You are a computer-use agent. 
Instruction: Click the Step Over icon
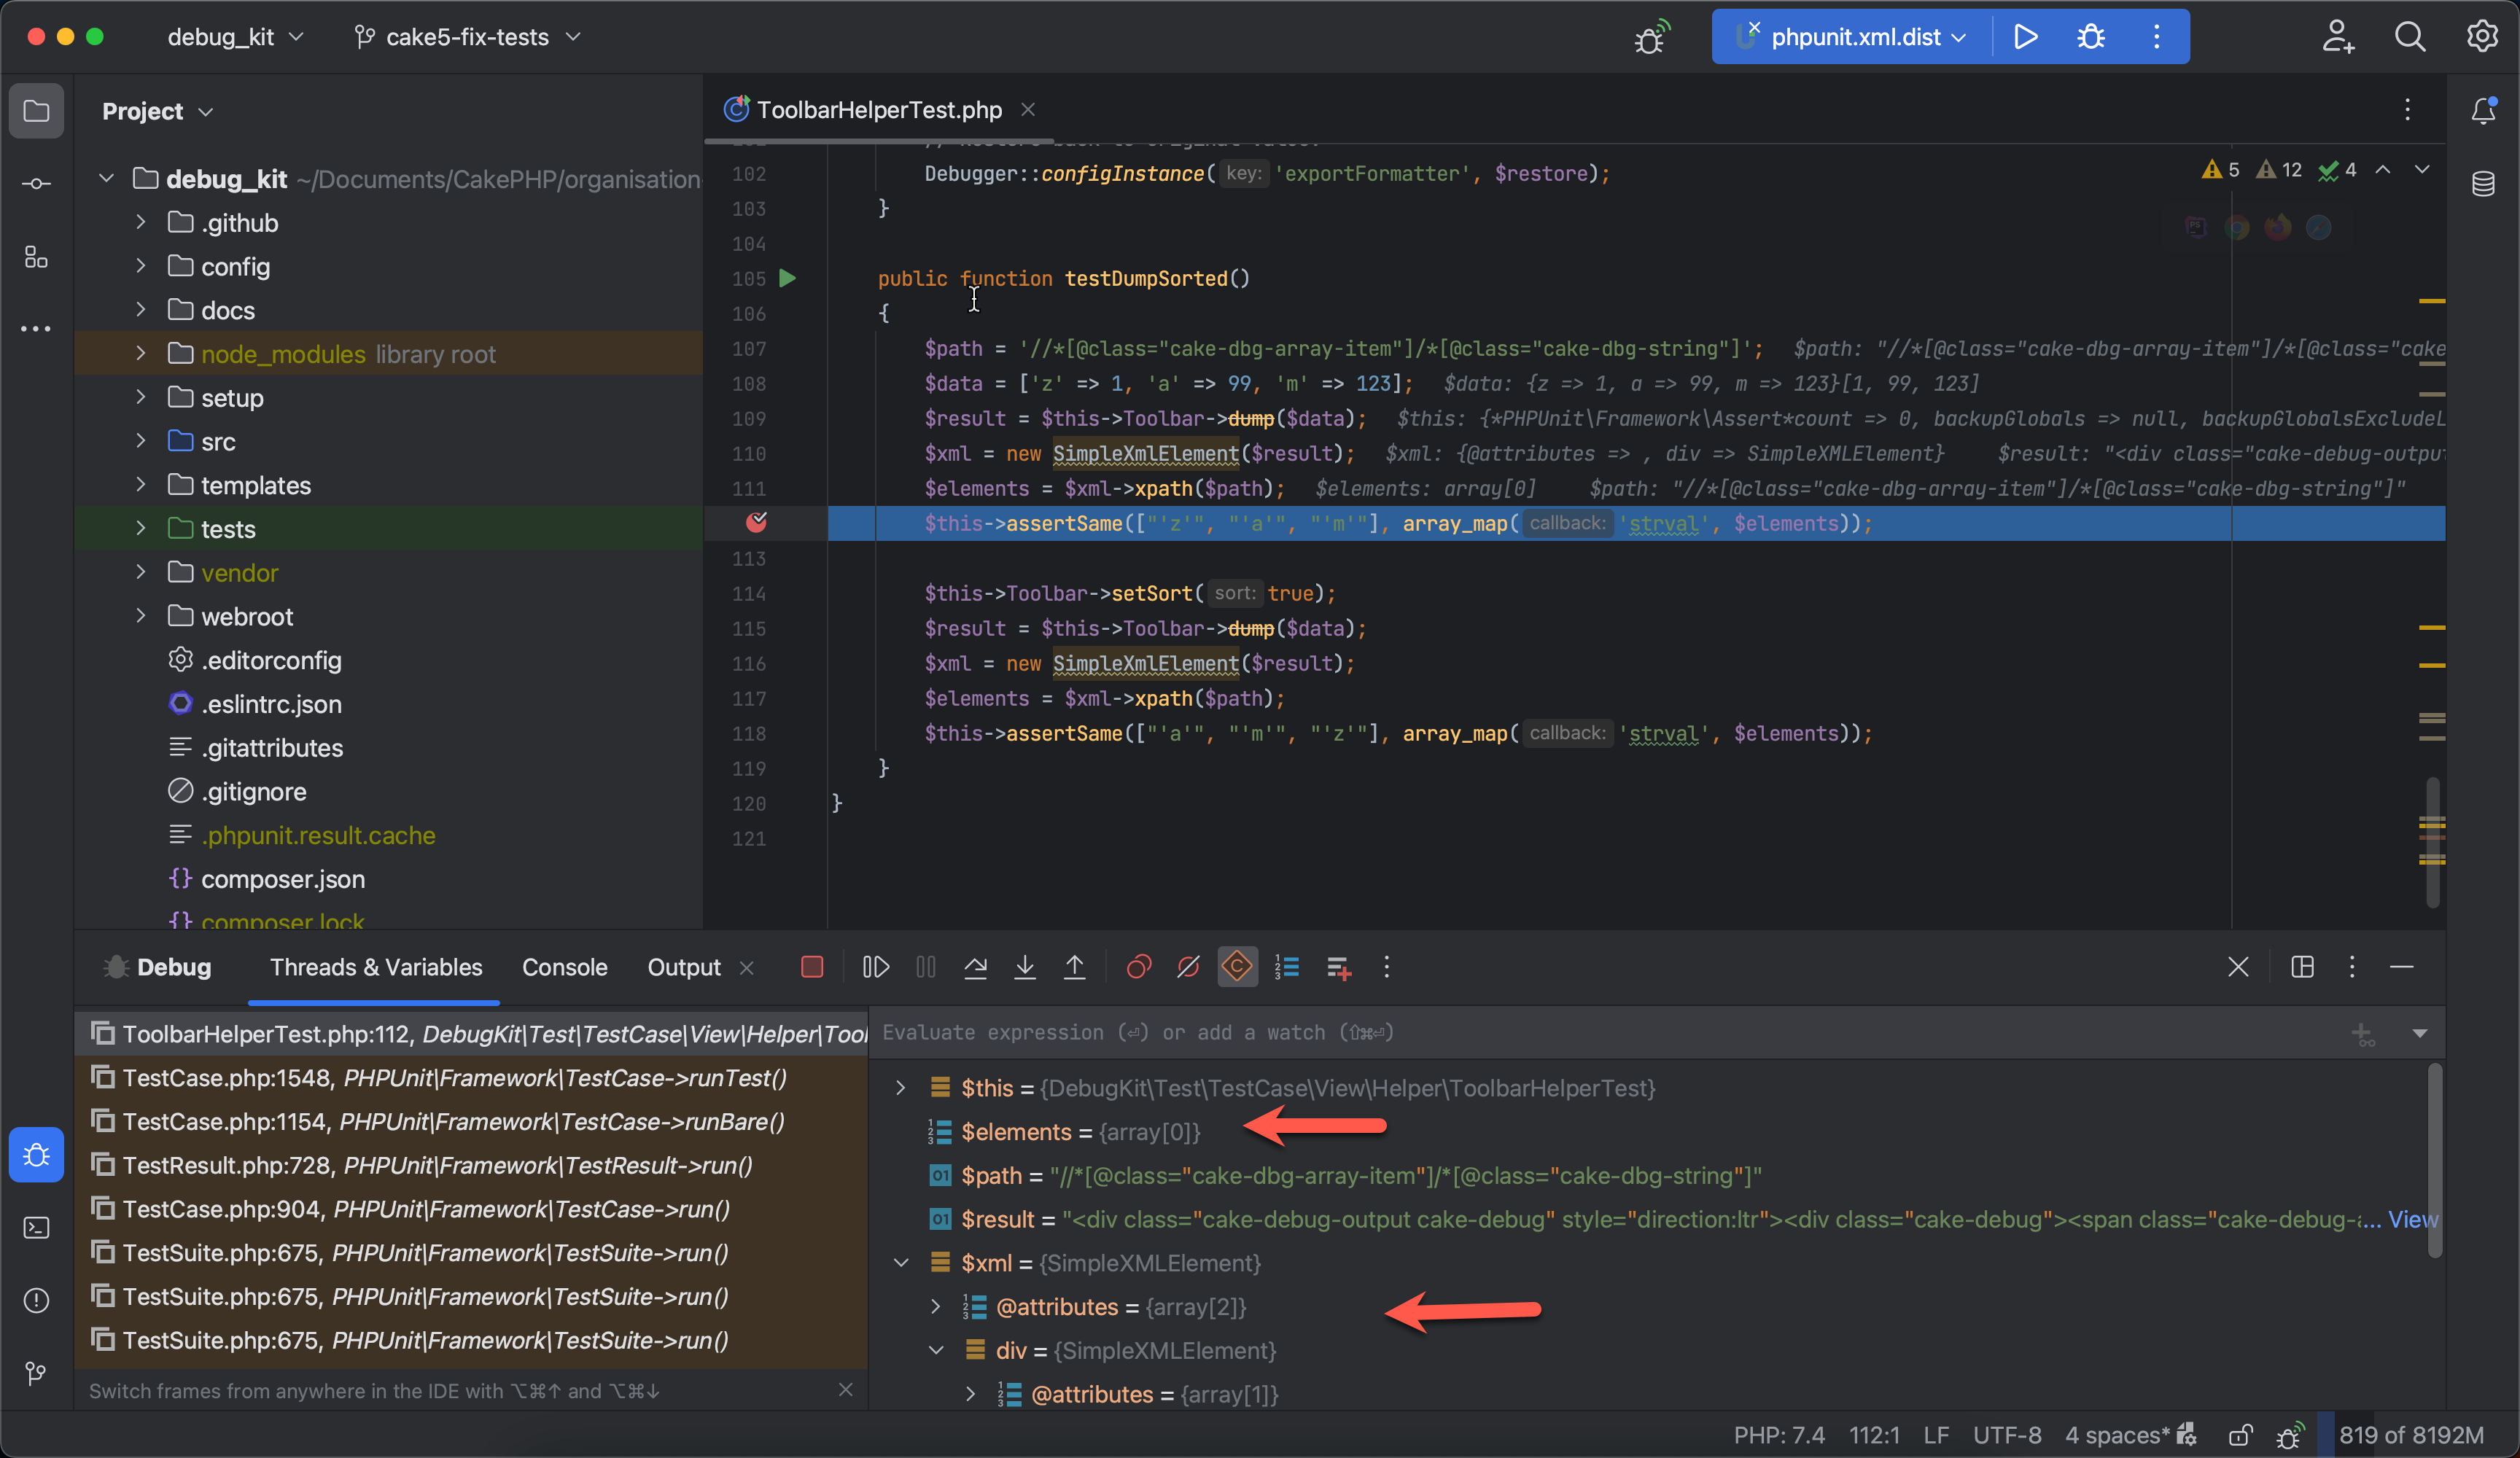point(975,967)
